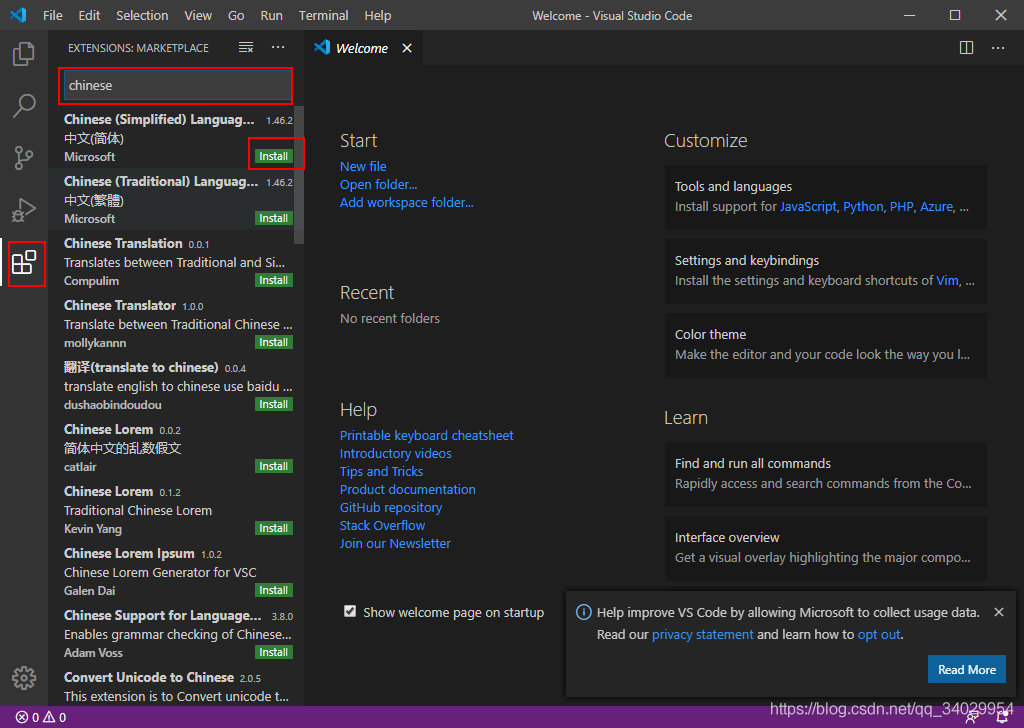The height and width of the screenshot is (728, 1024).
Task: Open the privacy statement link
Action: [x=702, y=635]
